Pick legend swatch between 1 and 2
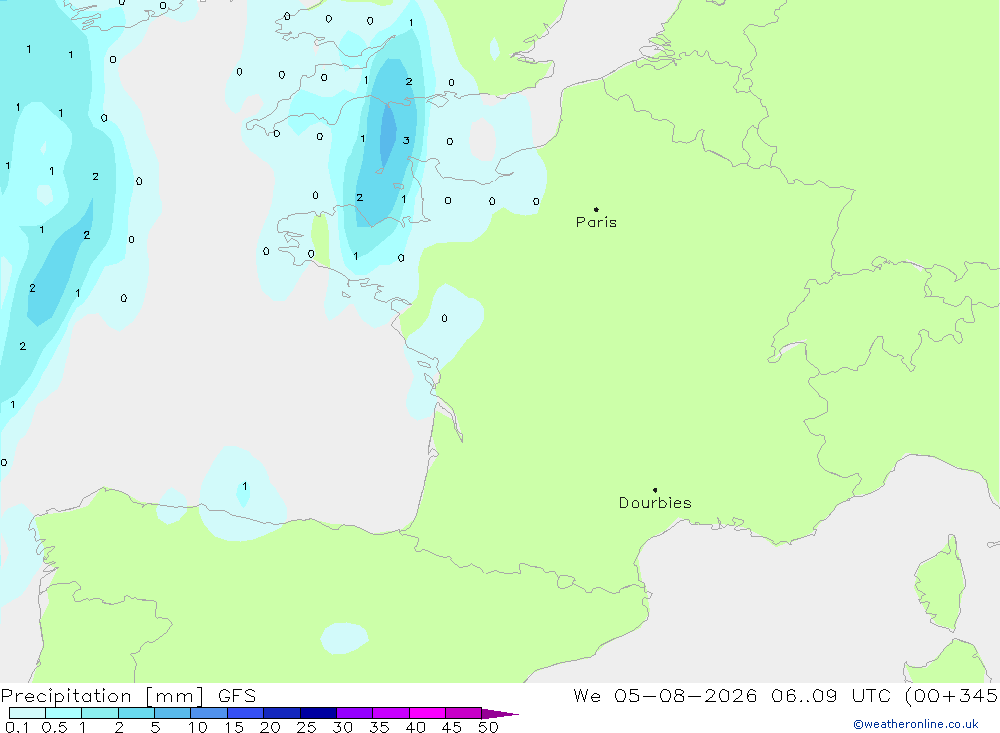 [x=100, y=713]
